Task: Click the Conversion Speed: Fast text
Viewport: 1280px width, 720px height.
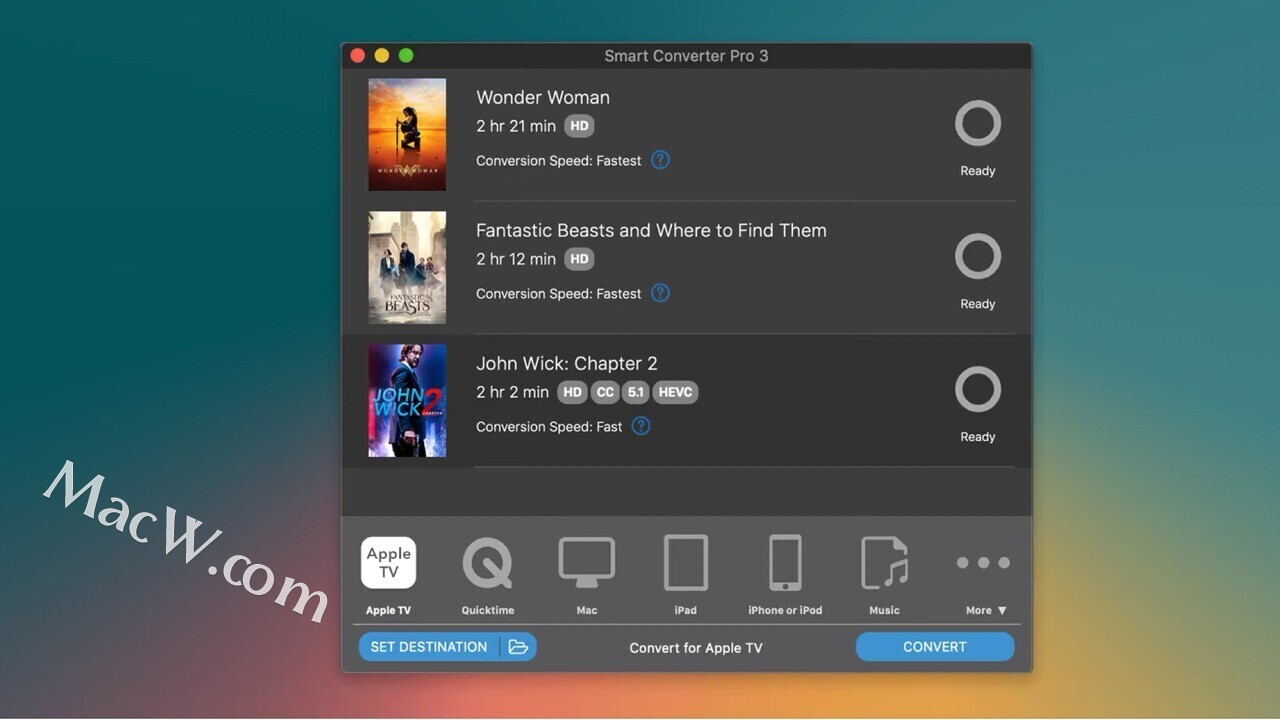Action: pyautogui.click(x=549, y=427)
